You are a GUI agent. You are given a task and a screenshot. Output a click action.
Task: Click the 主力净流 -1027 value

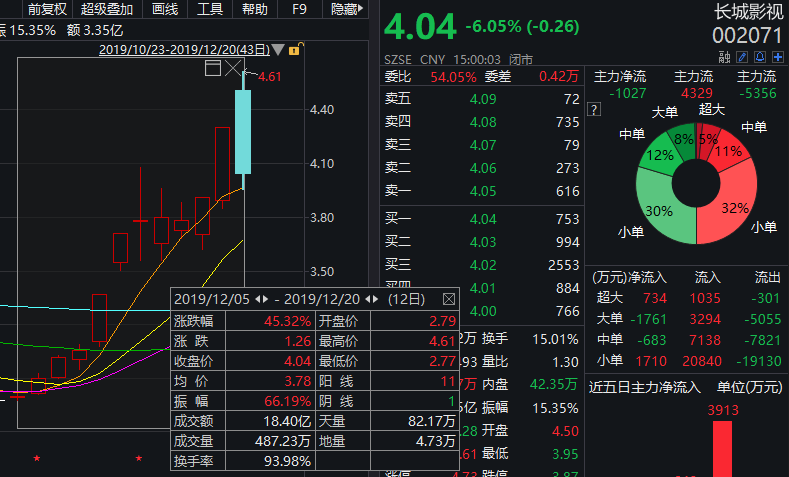627,94
